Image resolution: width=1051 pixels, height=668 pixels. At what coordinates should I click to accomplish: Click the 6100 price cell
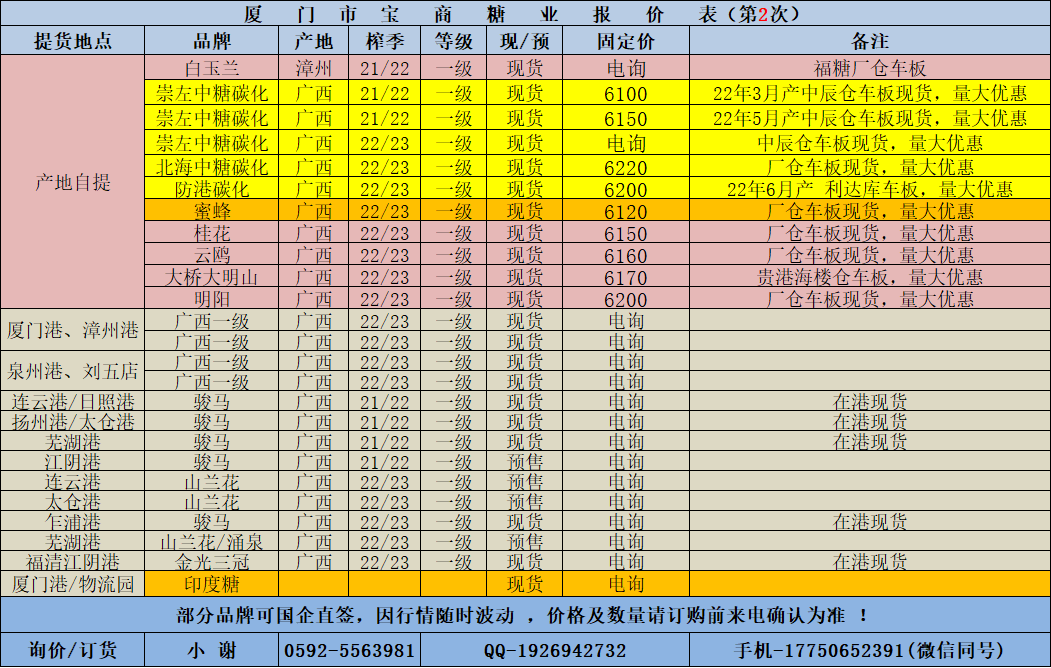625,94
